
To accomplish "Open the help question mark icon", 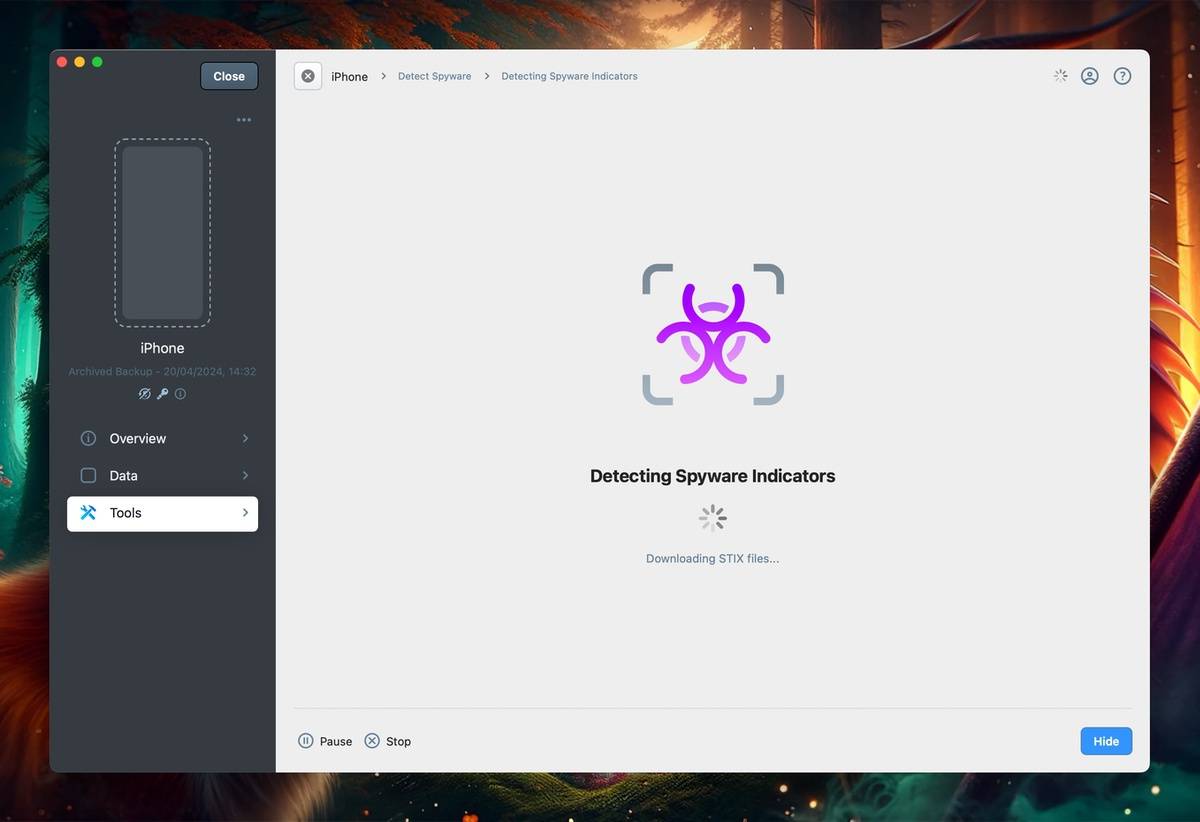I will (x=1122, y=76).
